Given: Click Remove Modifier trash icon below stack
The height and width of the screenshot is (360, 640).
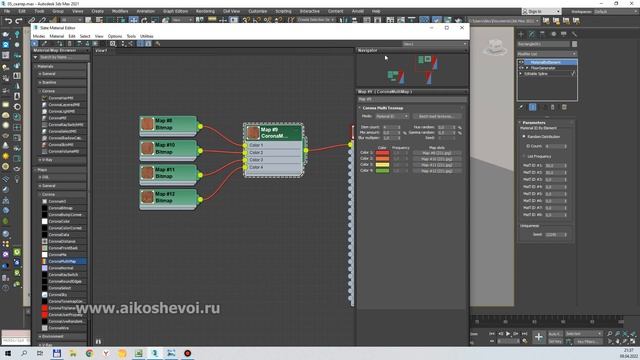Looking at the screenshot, I should point(553,107).
